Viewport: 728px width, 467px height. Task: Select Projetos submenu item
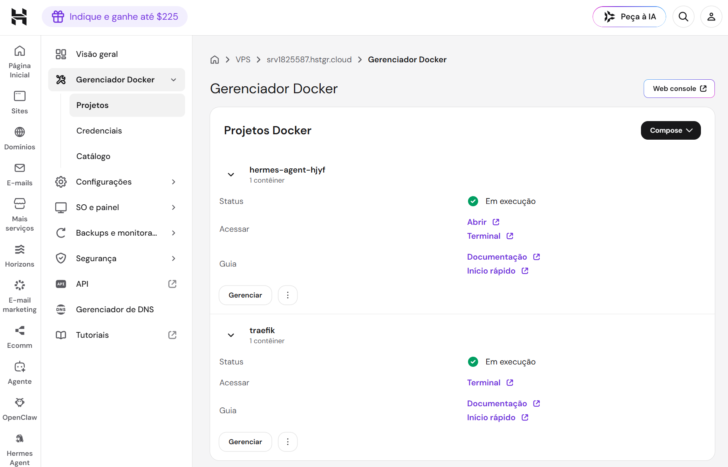(127, 105)
